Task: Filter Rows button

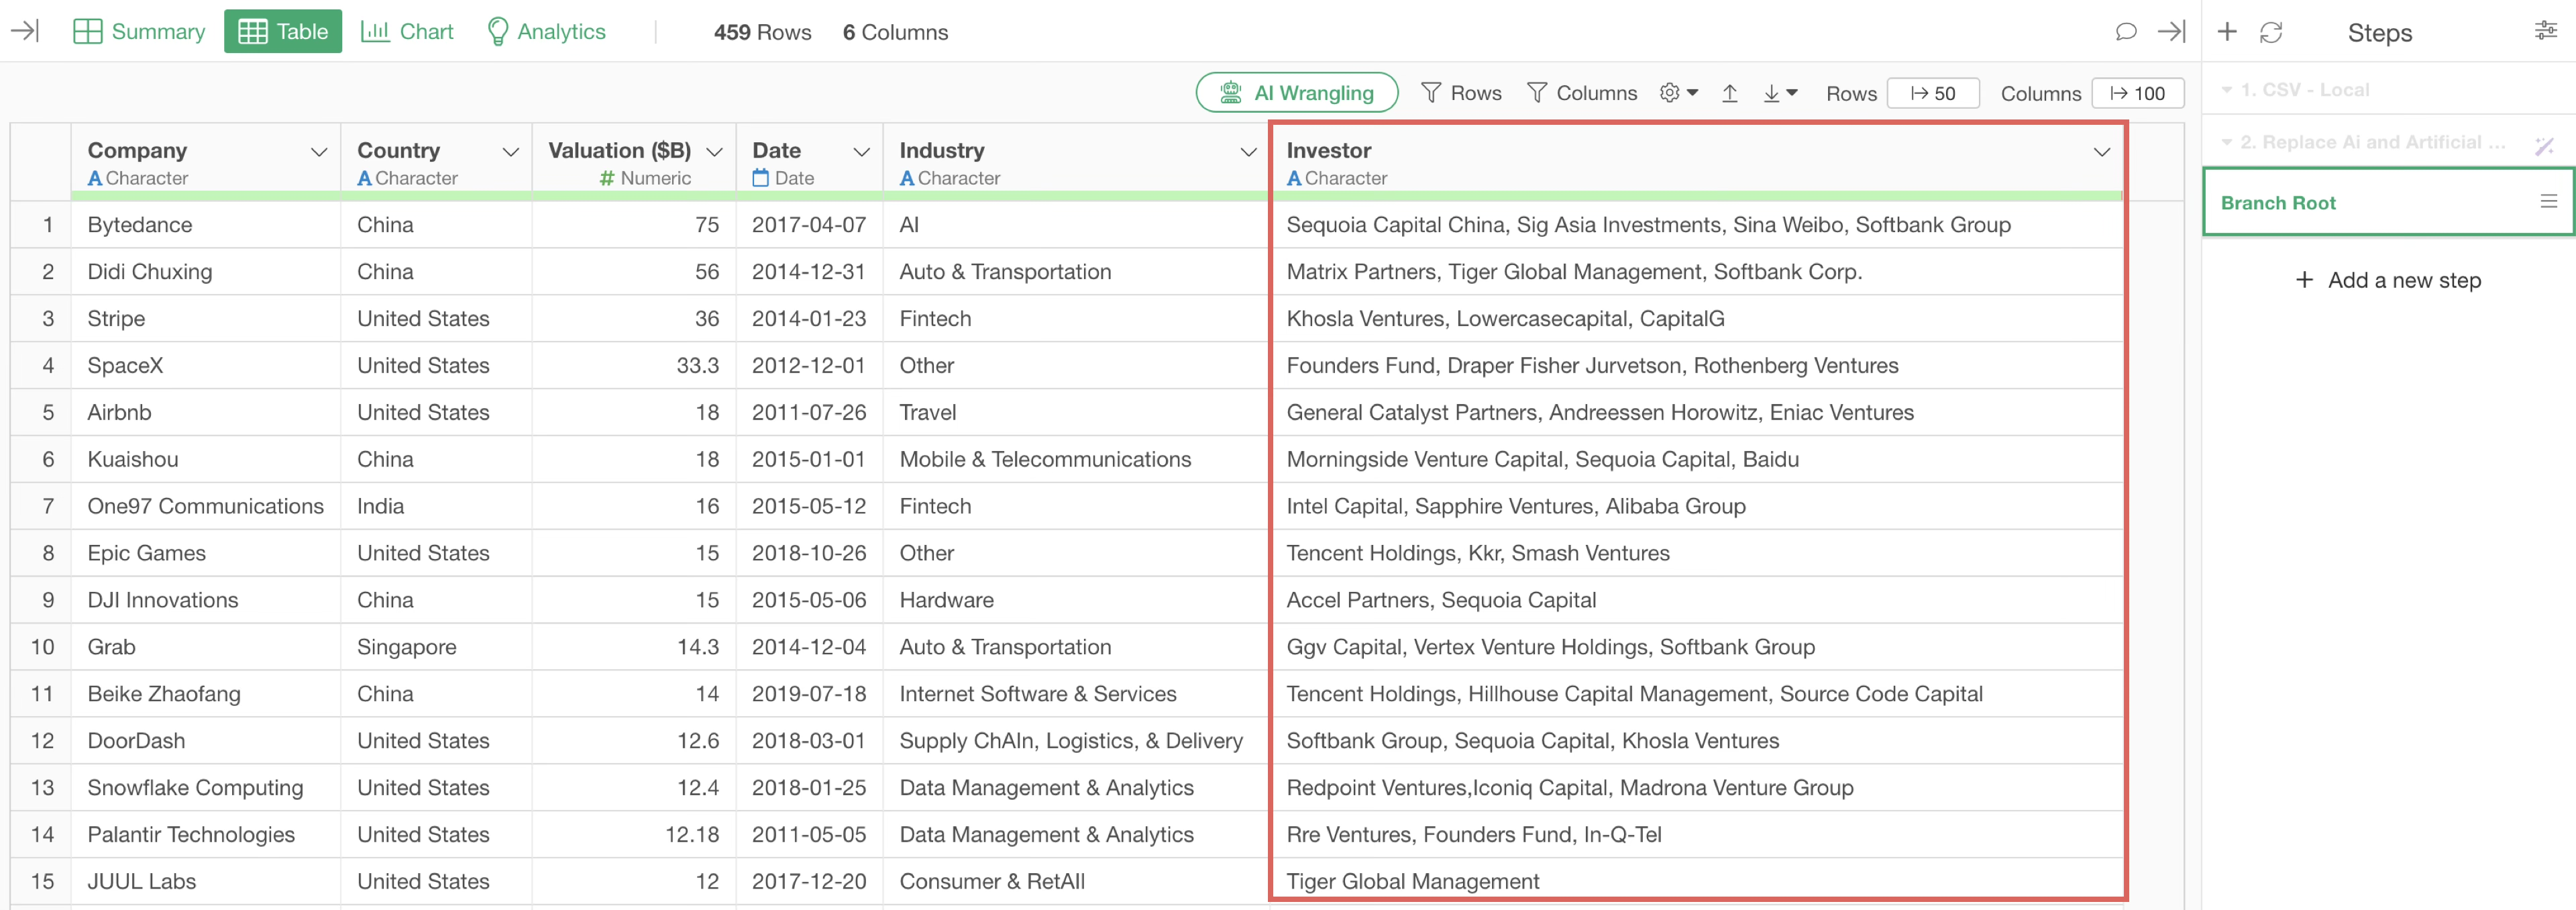Action: point(1461,93)
